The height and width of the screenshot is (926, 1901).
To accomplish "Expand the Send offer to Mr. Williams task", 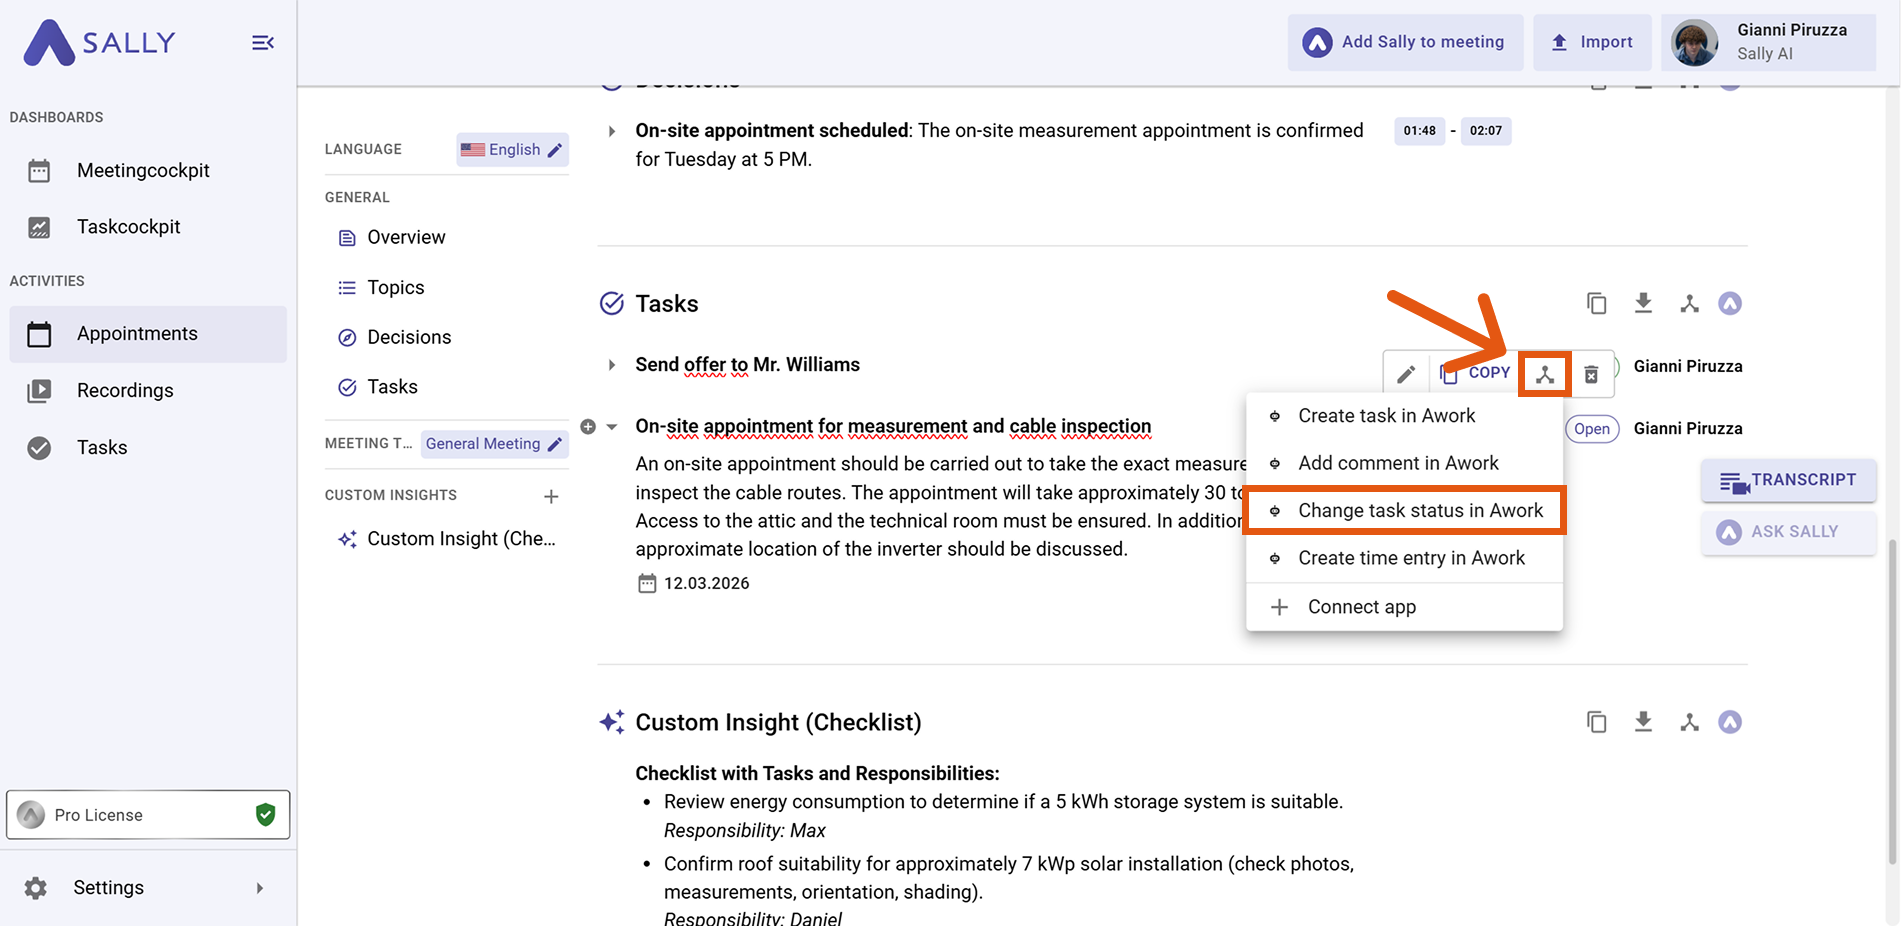I will click(x=612, y=365).
